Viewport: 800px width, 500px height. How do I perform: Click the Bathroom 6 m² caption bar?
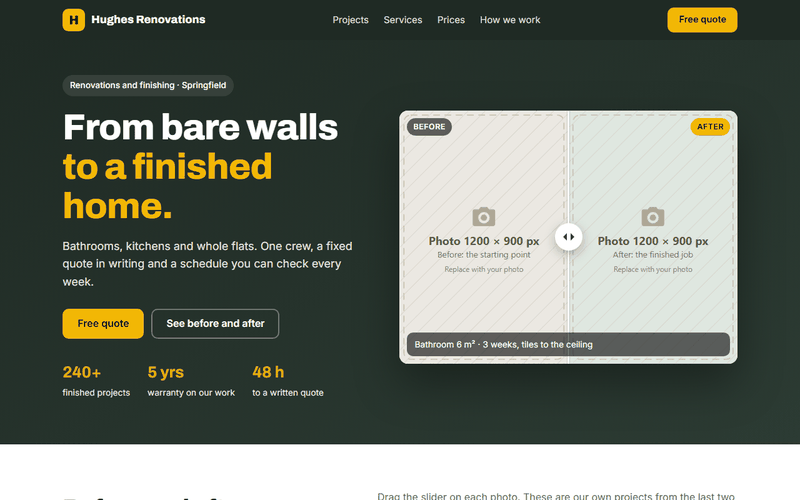pyautogui.click(x=568, y=344)
